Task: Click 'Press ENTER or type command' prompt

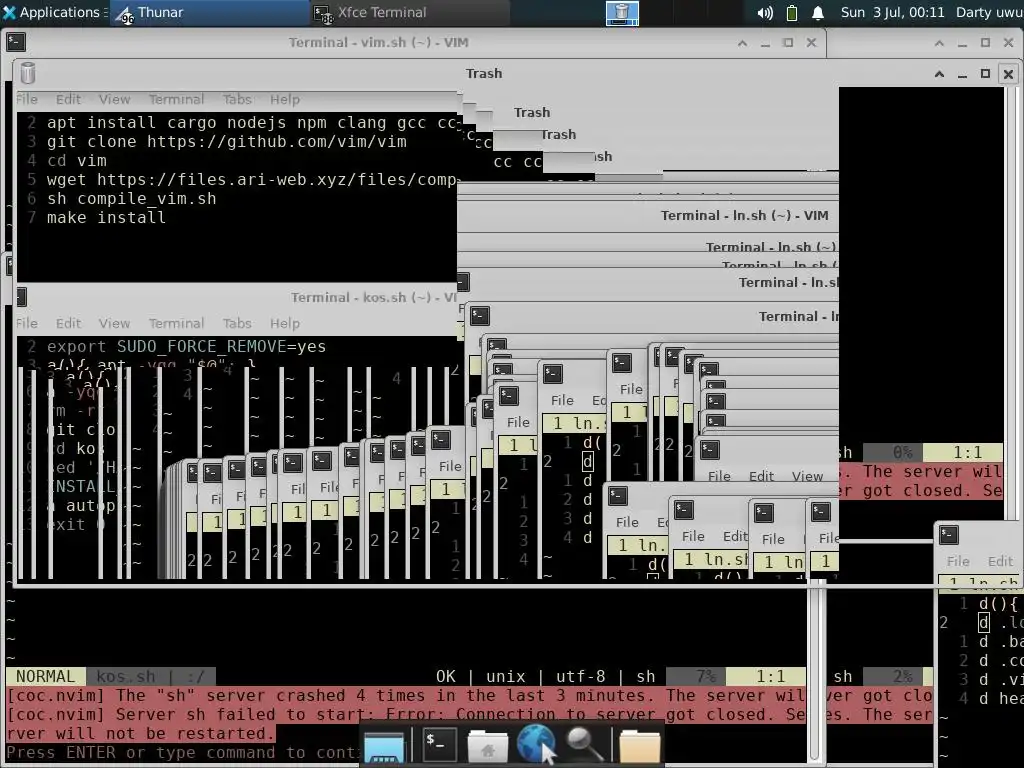Action: (183, 753)
